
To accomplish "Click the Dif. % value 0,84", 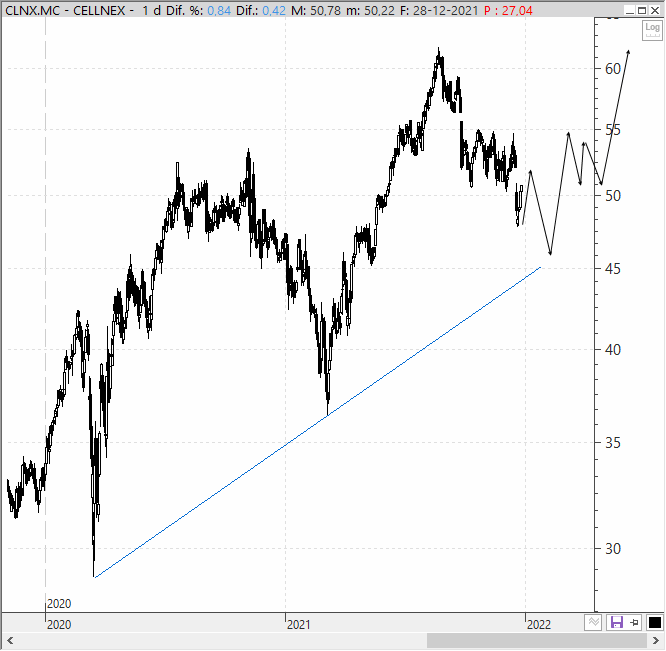I will pyautogui.click(x=219, y=10).
